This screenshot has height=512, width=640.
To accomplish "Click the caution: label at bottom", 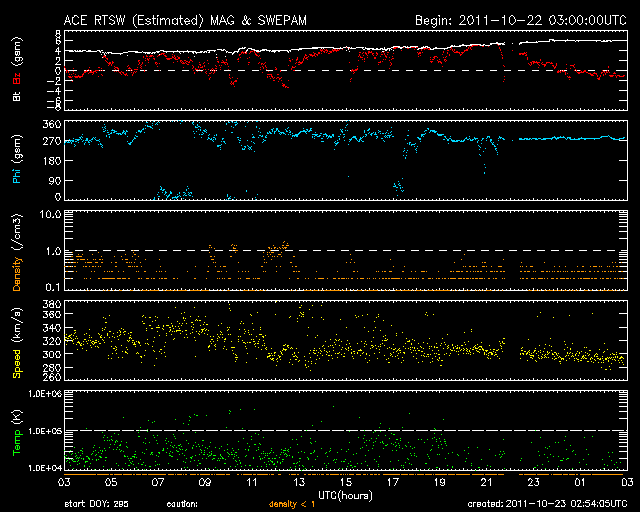I will [x=183, y=504].
